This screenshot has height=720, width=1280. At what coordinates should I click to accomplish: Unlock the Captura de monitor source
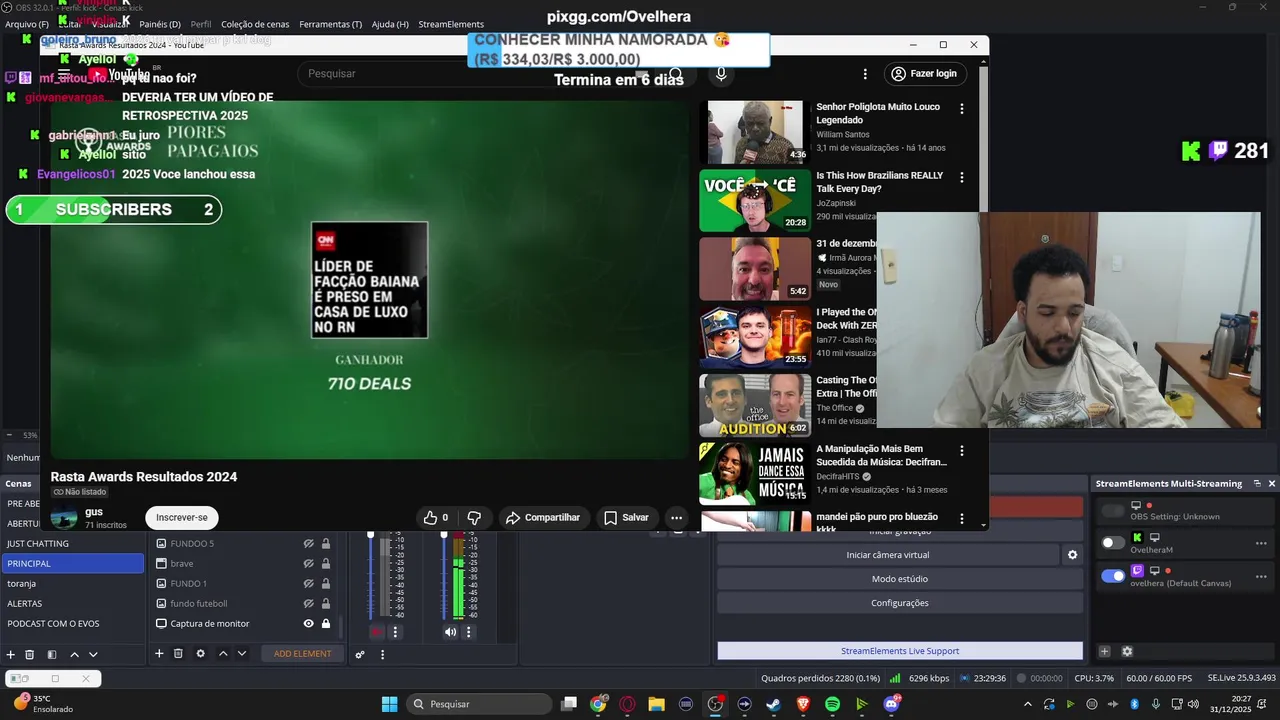325,624
